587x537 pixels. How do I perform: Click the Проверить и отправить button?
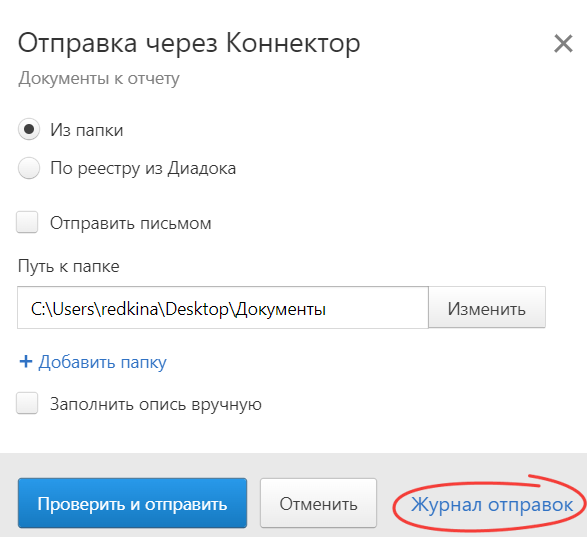pos(133,503)
